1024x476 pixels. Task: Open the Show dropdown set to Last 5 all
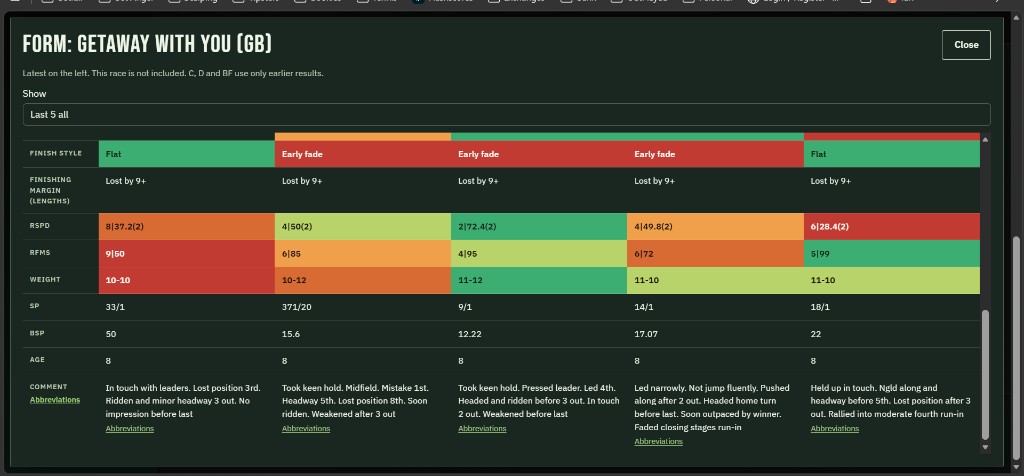coord(506,114)
